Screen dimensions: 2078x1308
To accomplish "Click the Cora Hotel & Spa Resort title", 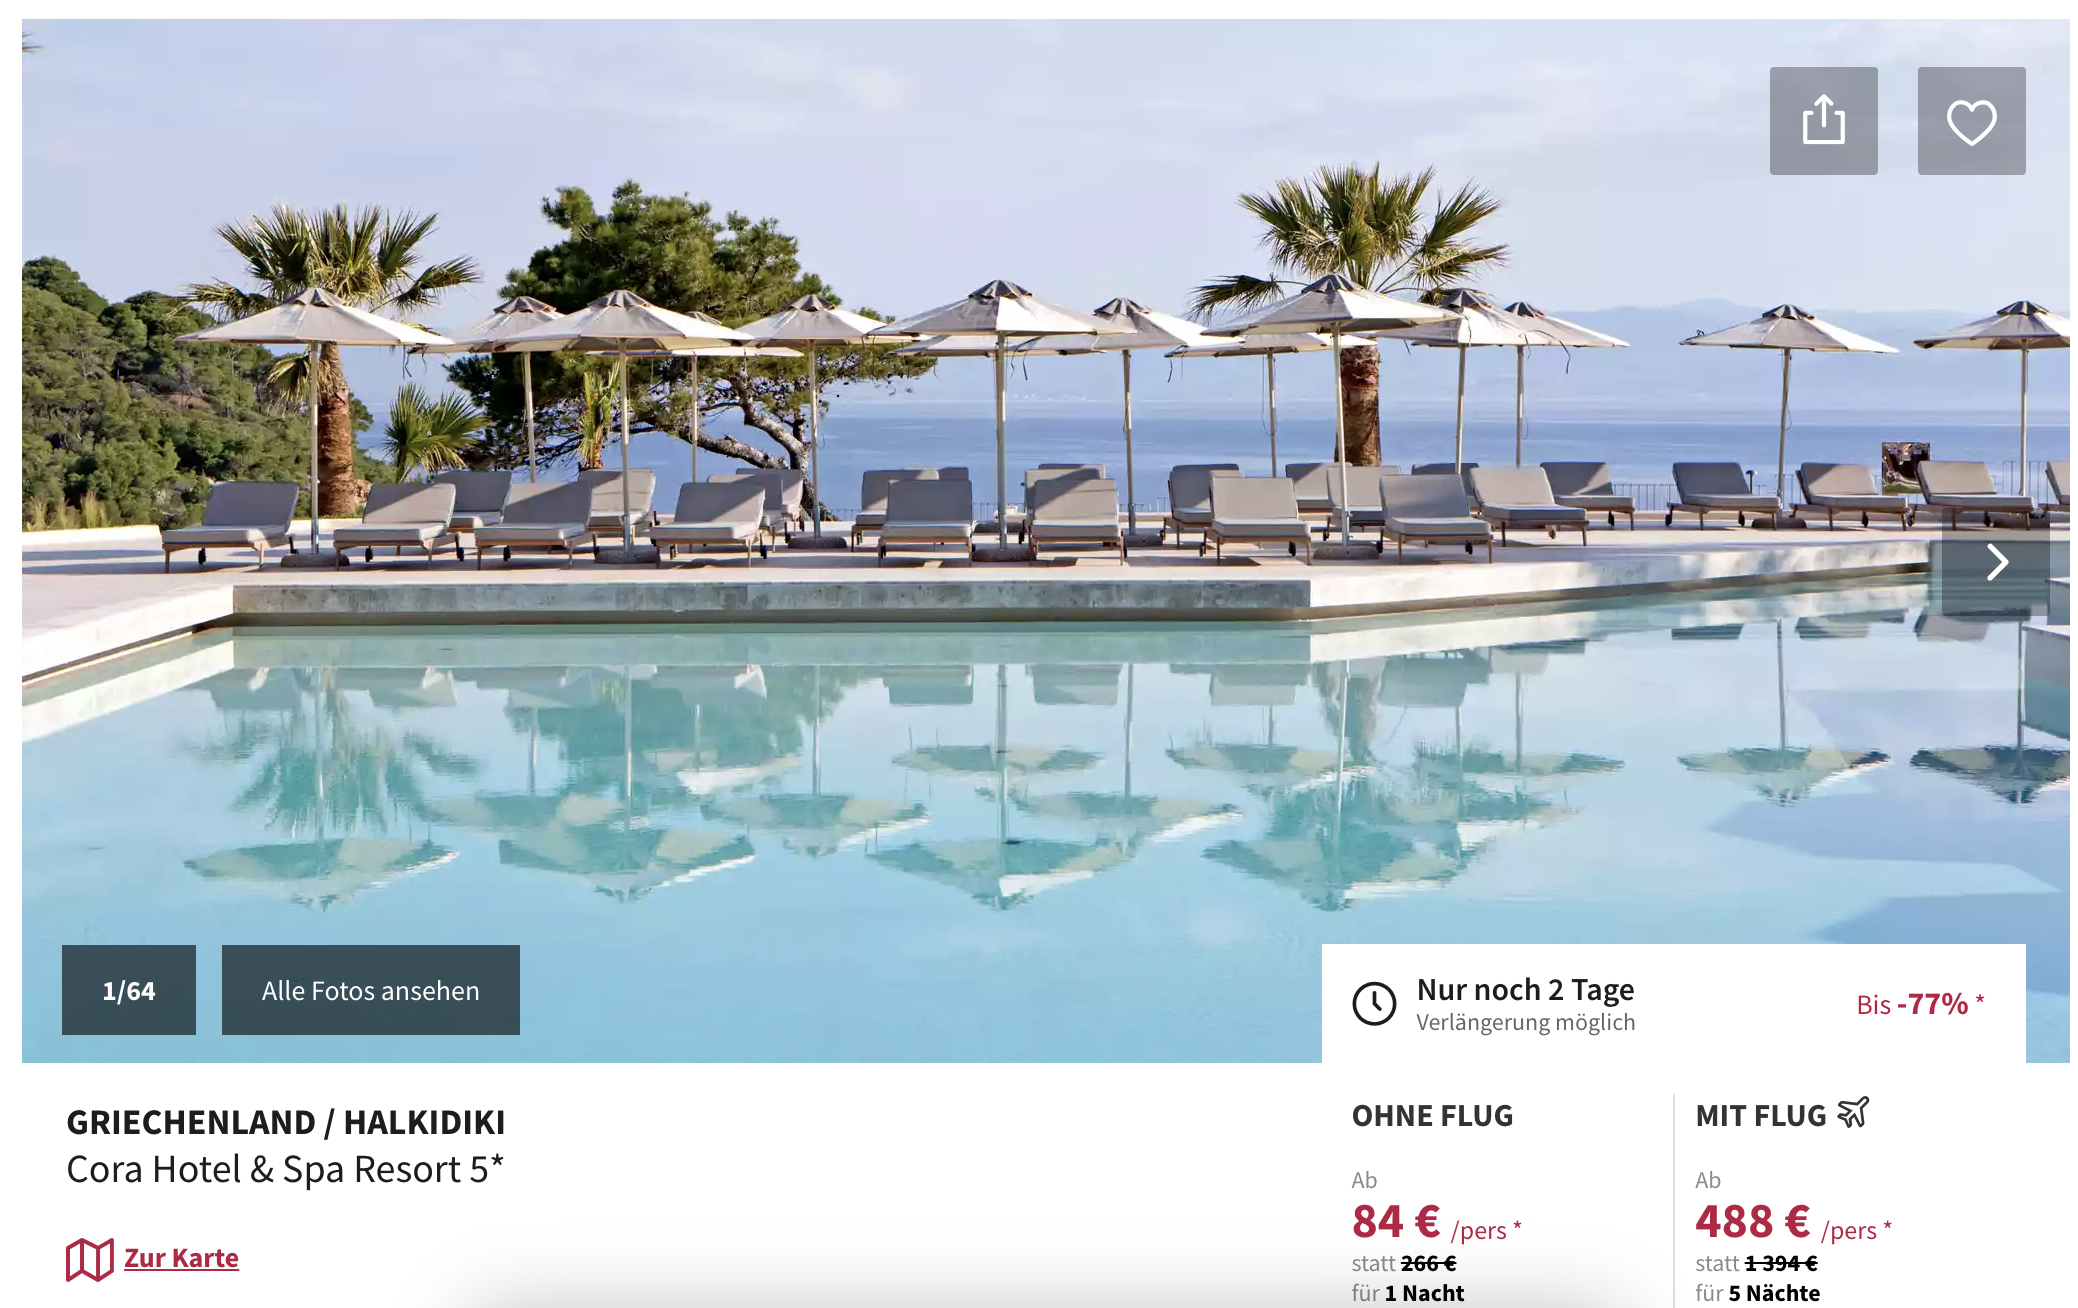I will tap(285, 1169).
